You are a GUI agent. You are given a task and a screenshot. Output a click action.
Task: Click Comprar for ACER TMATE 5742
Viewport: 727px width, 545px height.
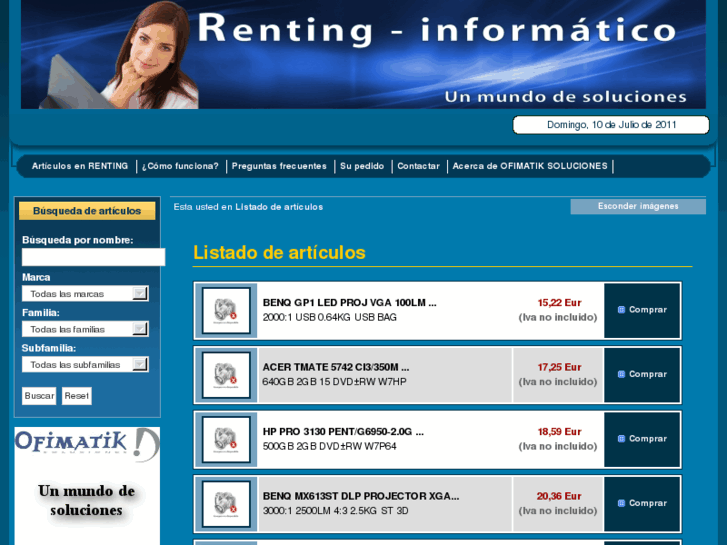(x=642, y=375)
